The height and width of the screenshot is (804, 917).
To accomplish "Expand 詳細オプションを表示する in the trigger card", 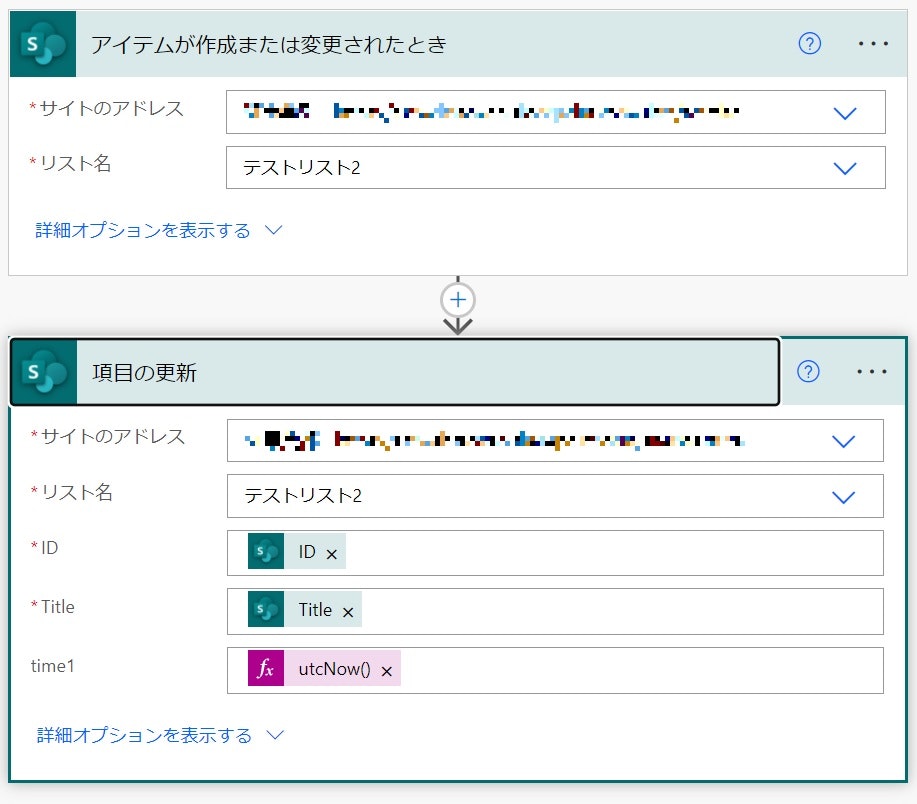I will tap(159, 230).
